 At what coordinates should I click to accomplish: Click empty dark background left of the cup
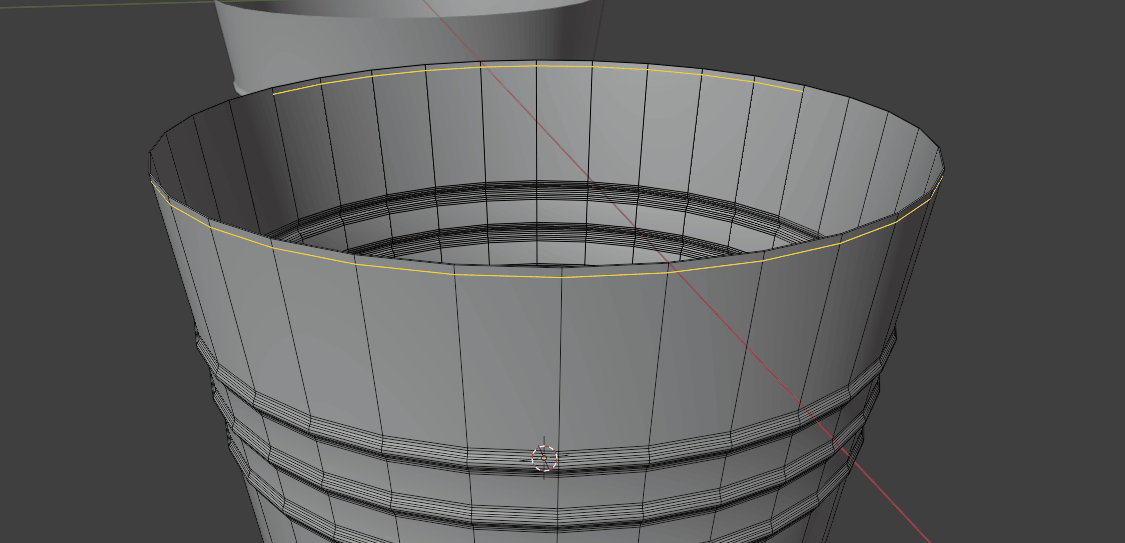(70, 300)
